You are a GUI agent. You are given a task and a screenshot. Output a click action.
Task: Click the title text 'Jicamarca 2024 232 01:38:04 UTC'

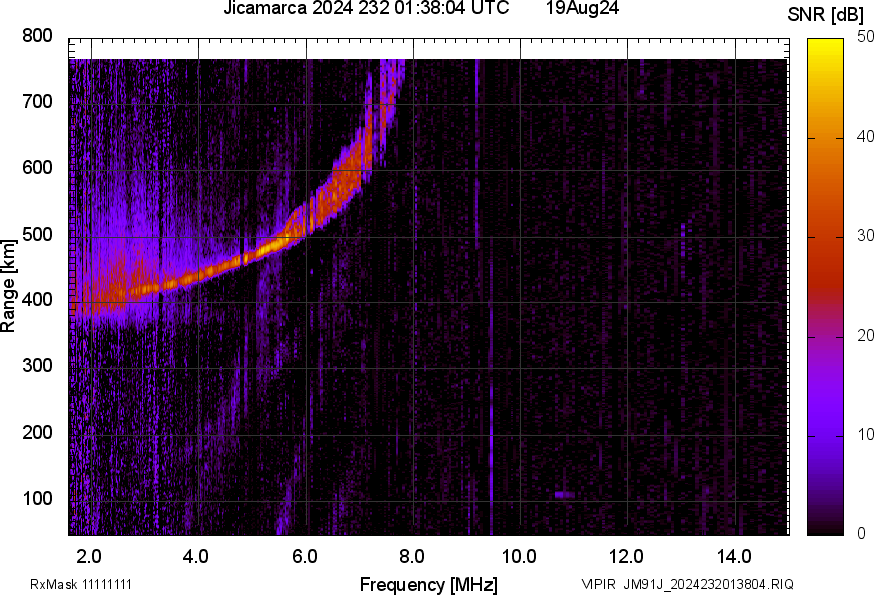[366, 8]
